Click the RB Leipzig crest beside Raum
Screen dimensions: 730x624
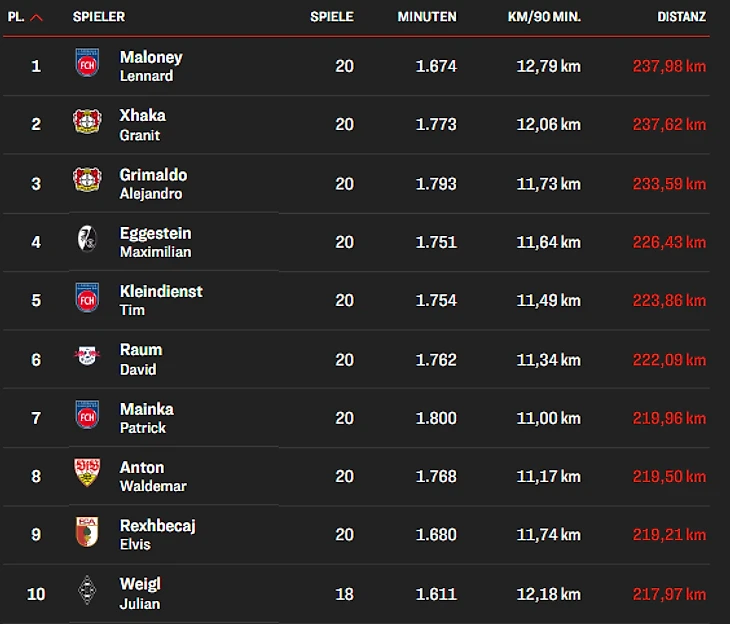coord(87,357)
